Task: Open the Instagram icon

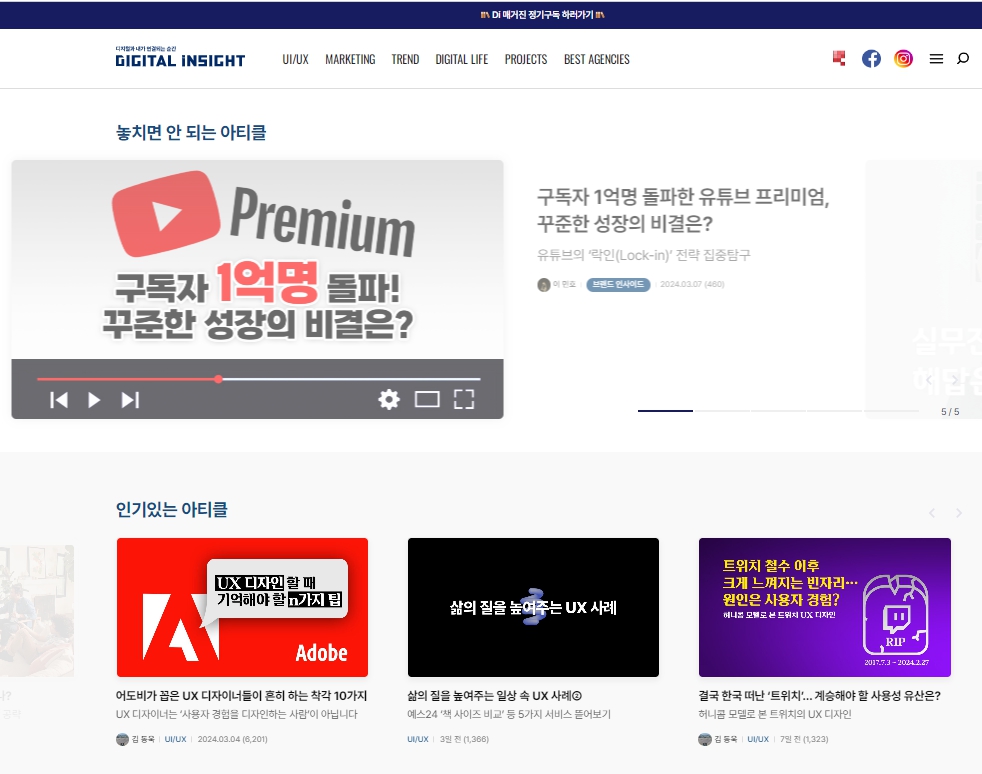Action: click(903, 58)
